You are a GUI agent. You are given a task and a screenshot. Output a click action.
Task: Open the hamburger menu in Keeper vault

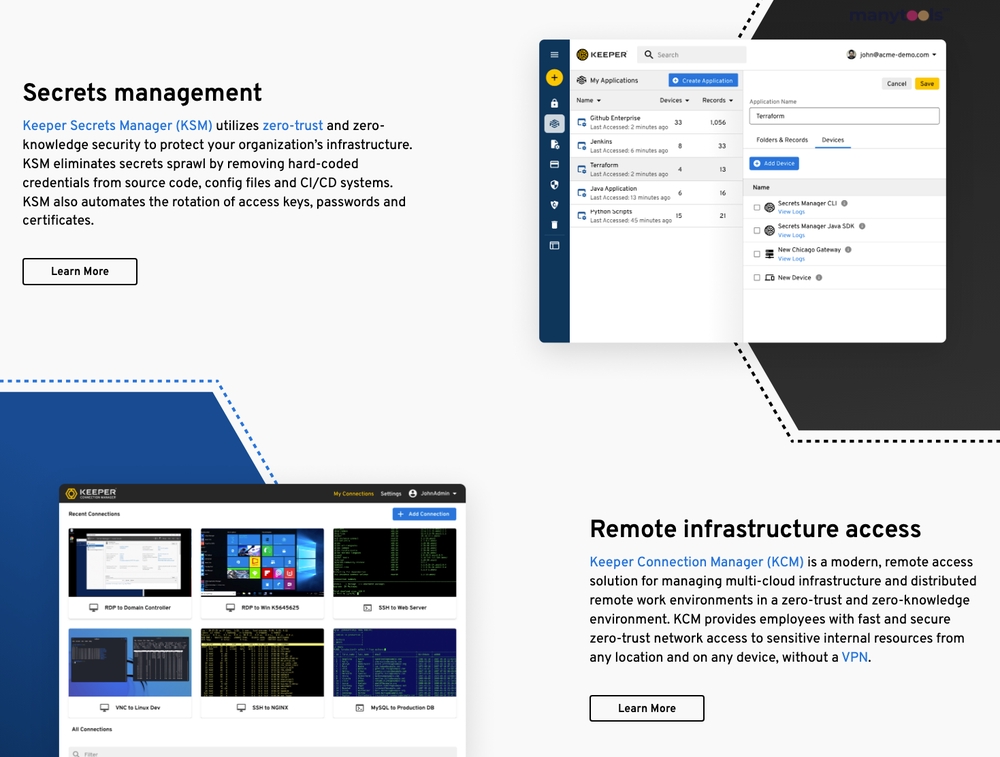554,55
